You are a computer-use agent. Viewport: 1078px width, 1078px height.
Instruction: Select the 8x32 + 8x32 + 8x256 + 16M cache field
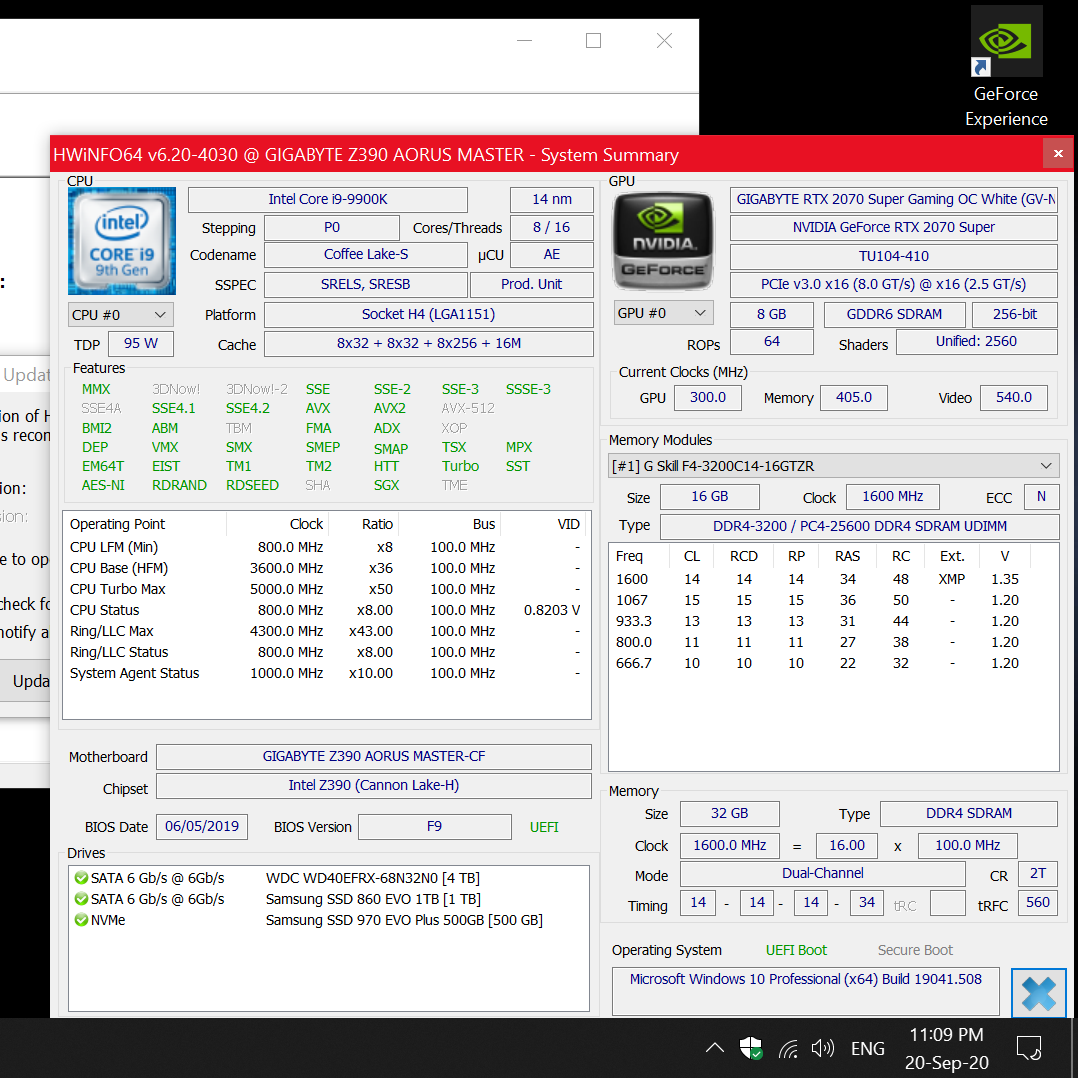click(428, 344)
